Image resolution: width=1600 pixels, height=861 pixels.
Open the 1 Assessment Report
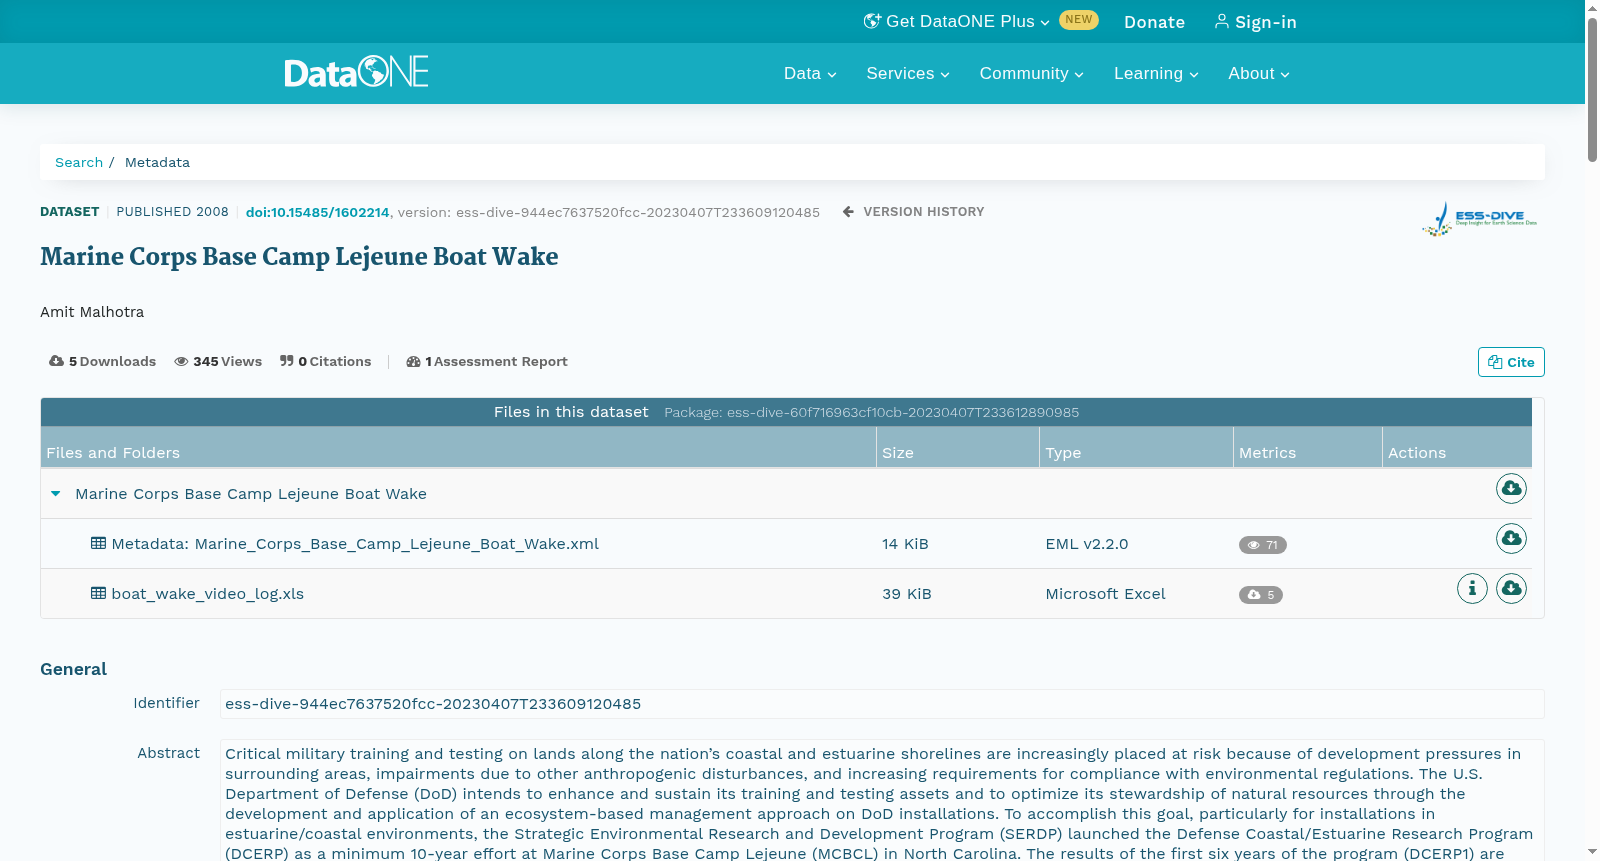coord(487,361)
